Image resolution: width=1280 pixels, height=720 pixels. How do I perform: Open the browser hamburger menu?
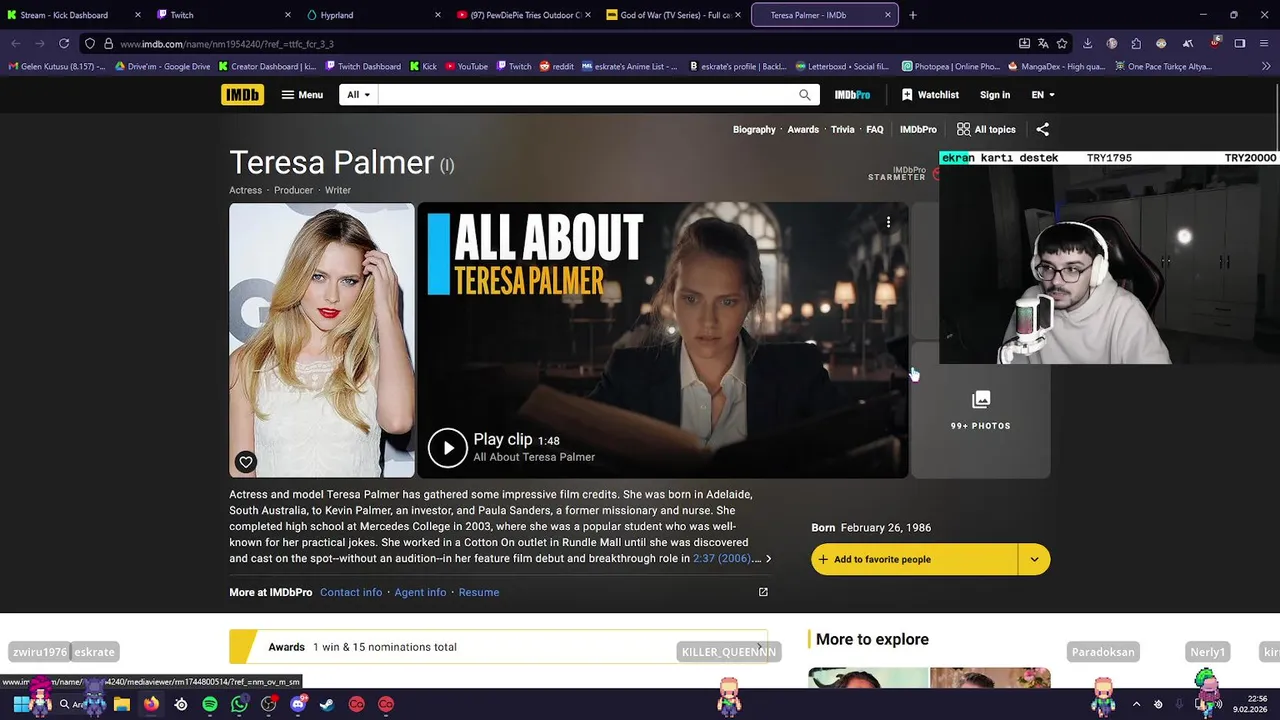coord(1264,44)
